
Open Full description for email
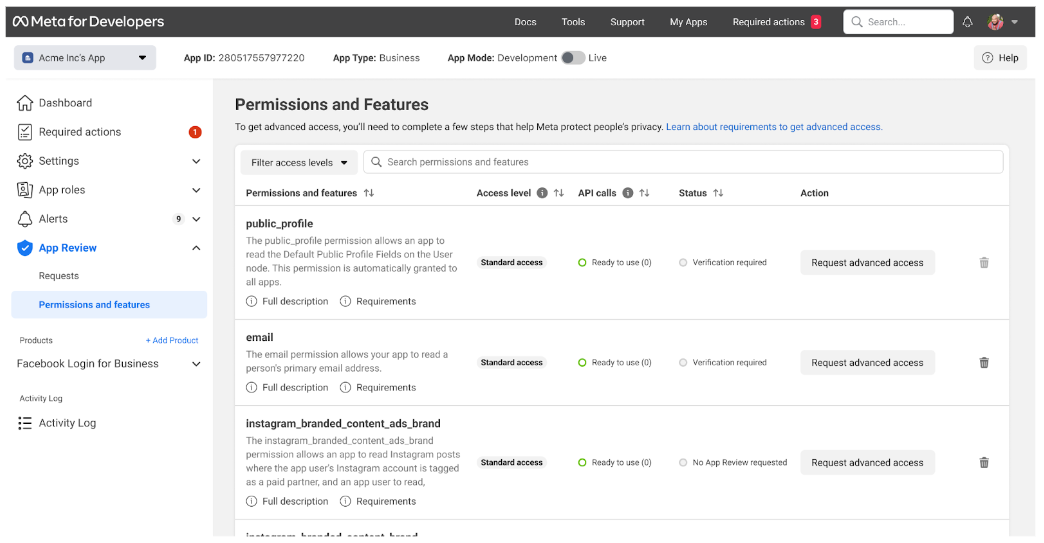(287, 387)
